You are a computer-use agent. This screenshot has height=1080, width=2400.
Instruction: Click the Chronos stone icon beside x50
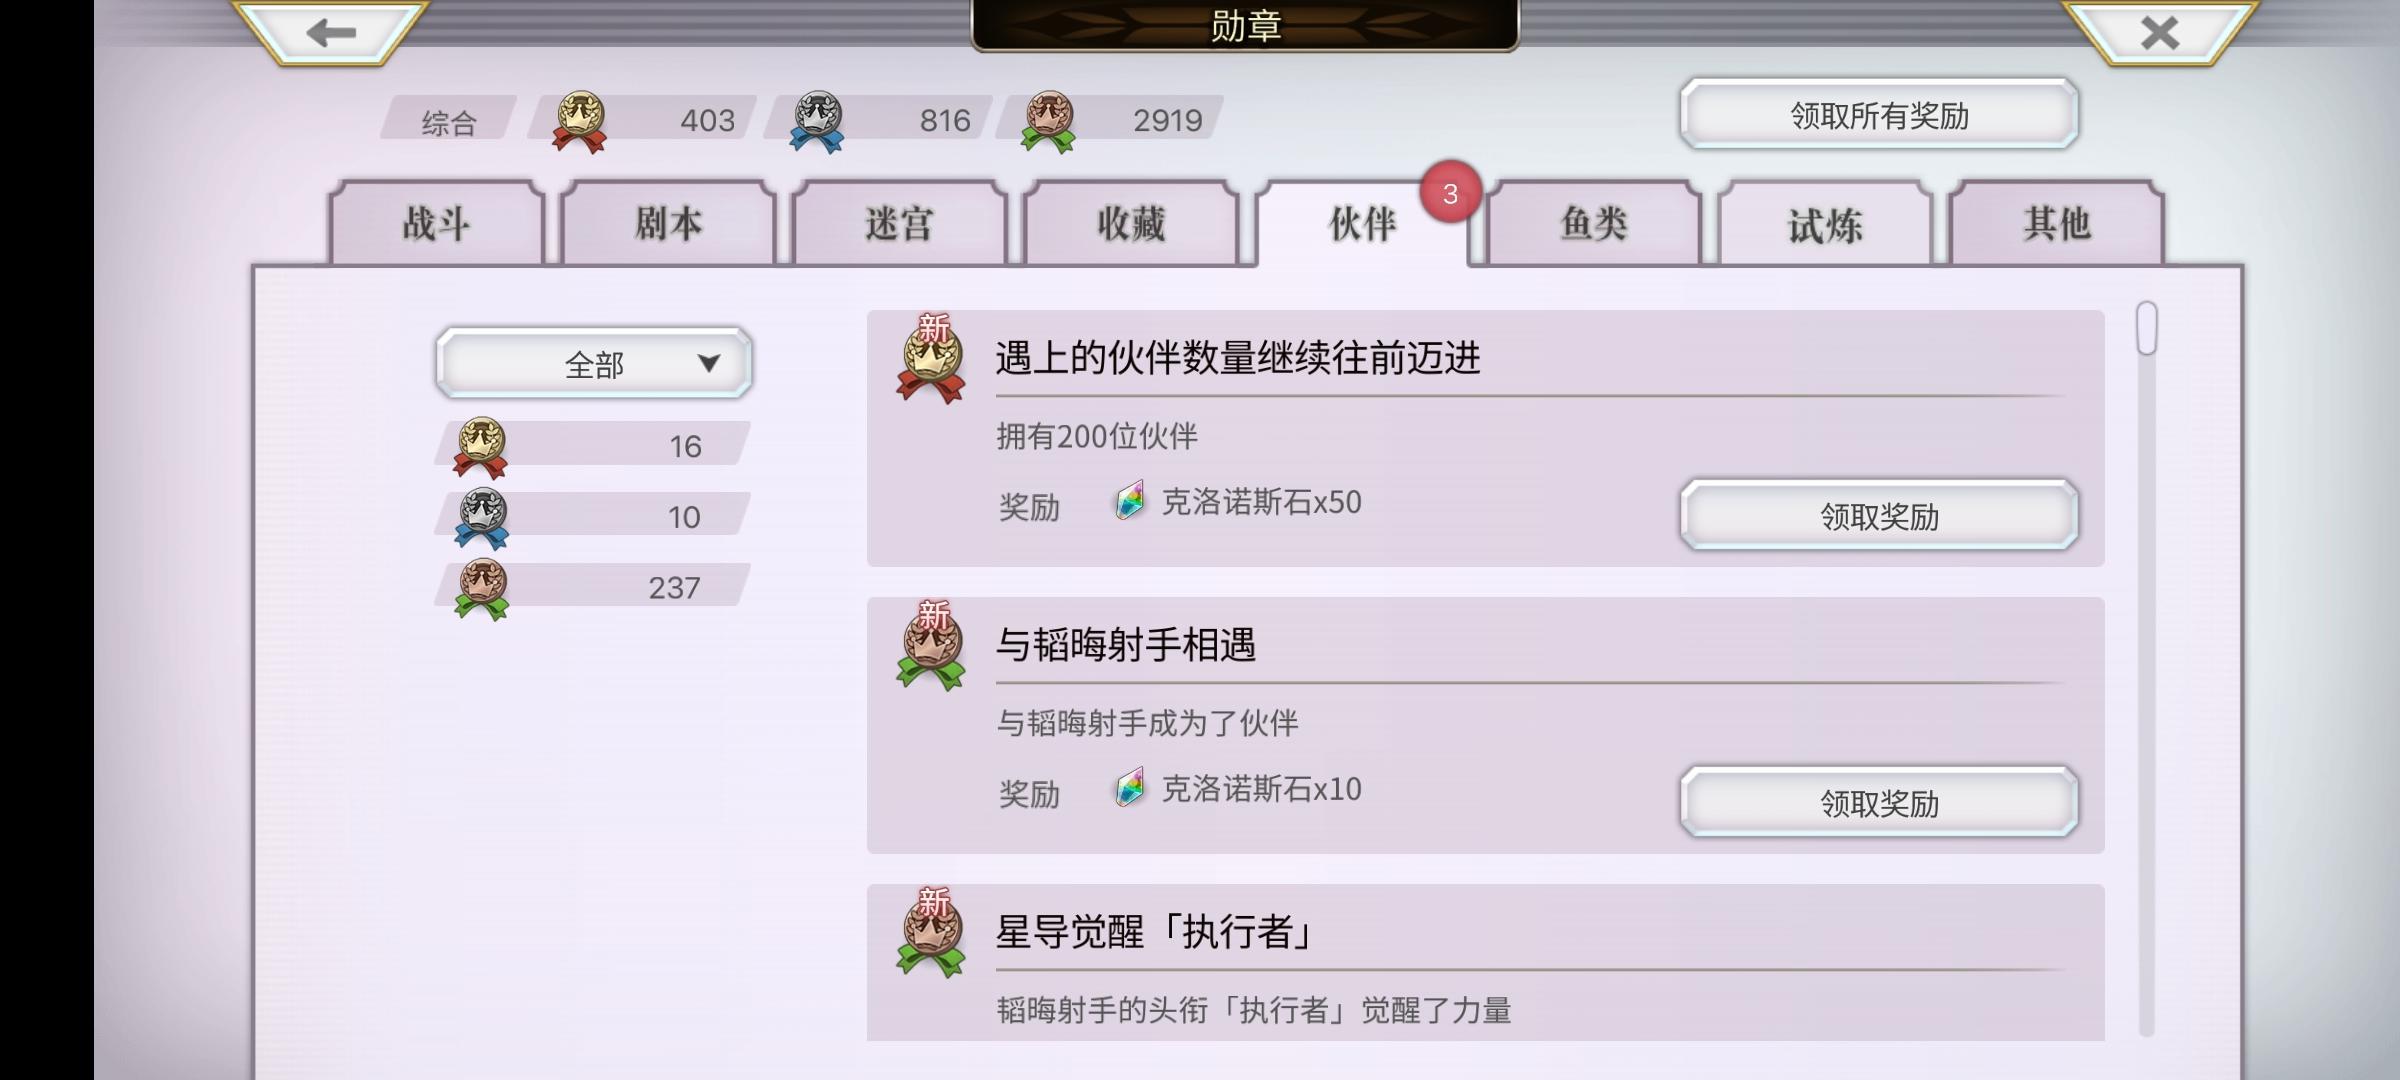pyautogui.click(x=1130, y=500)
